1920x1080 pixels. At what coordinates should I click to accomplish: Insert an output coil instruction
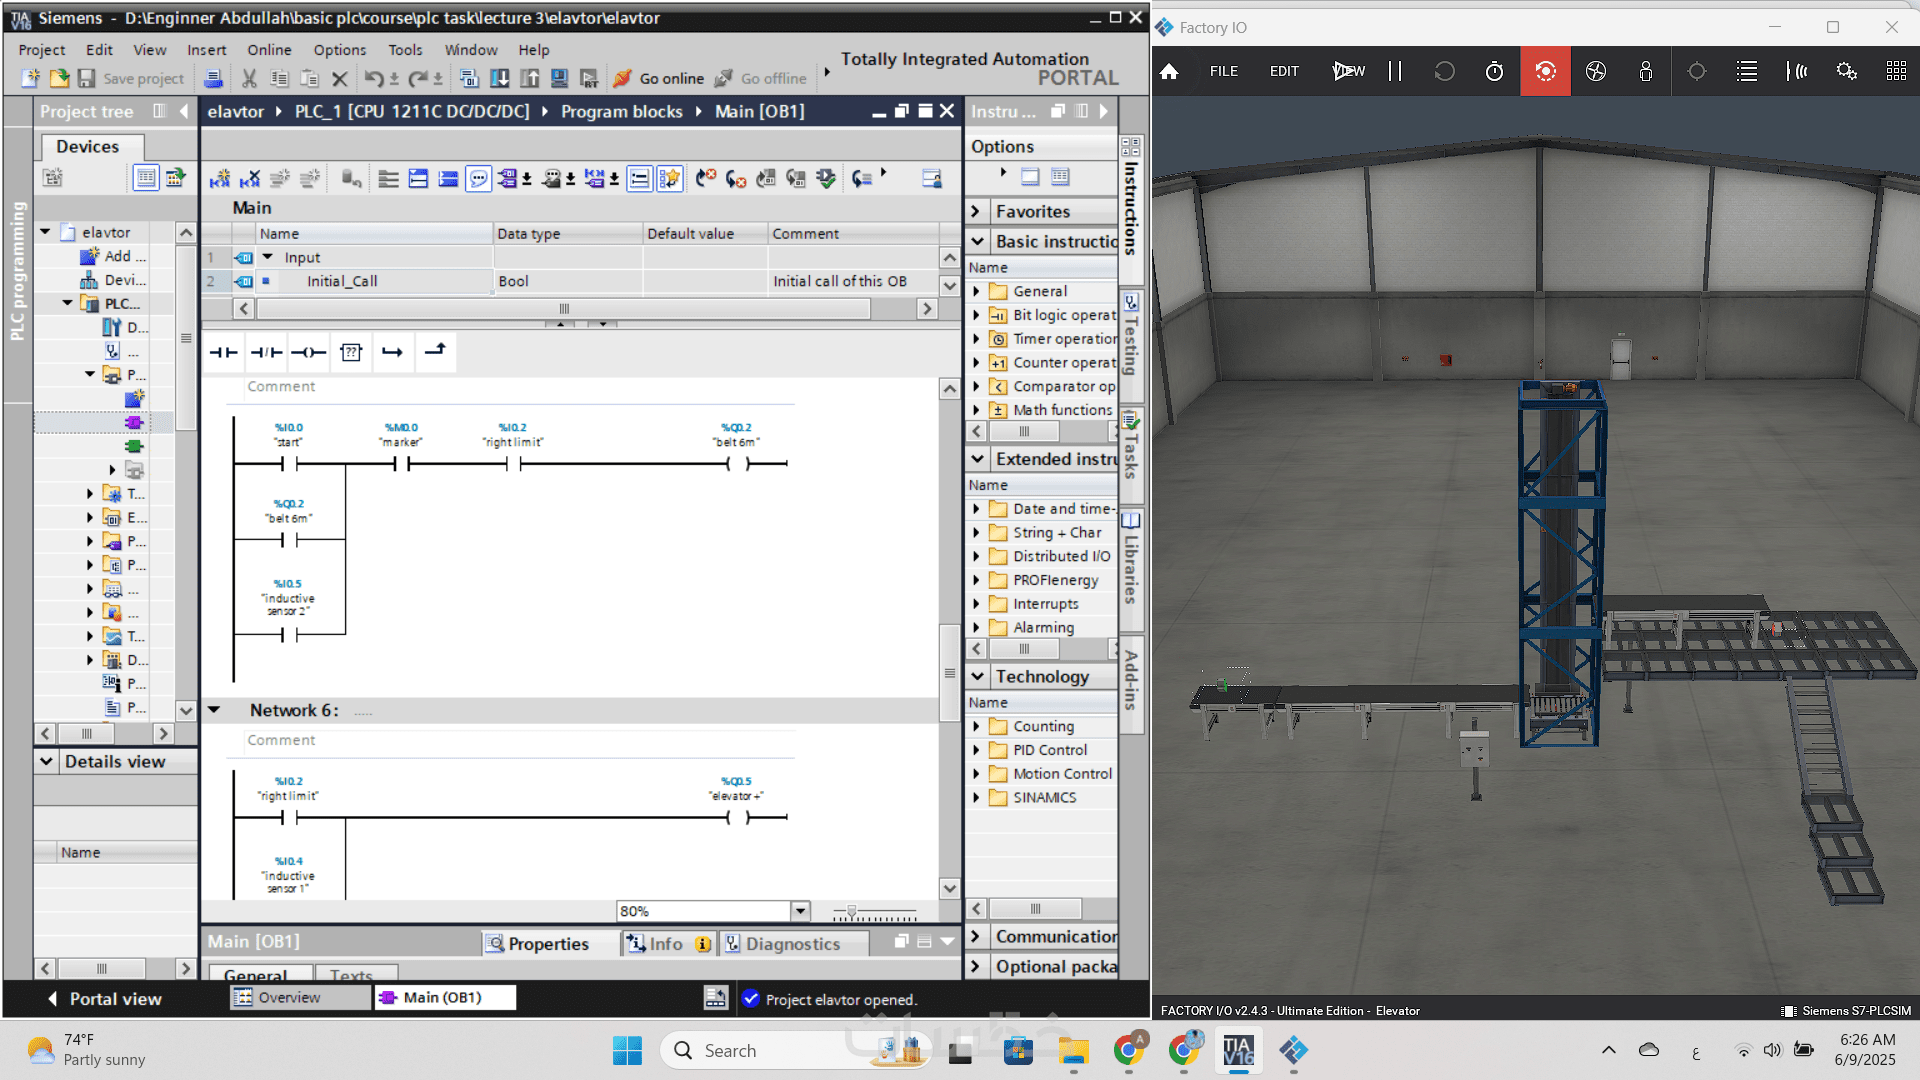[308, 352]
